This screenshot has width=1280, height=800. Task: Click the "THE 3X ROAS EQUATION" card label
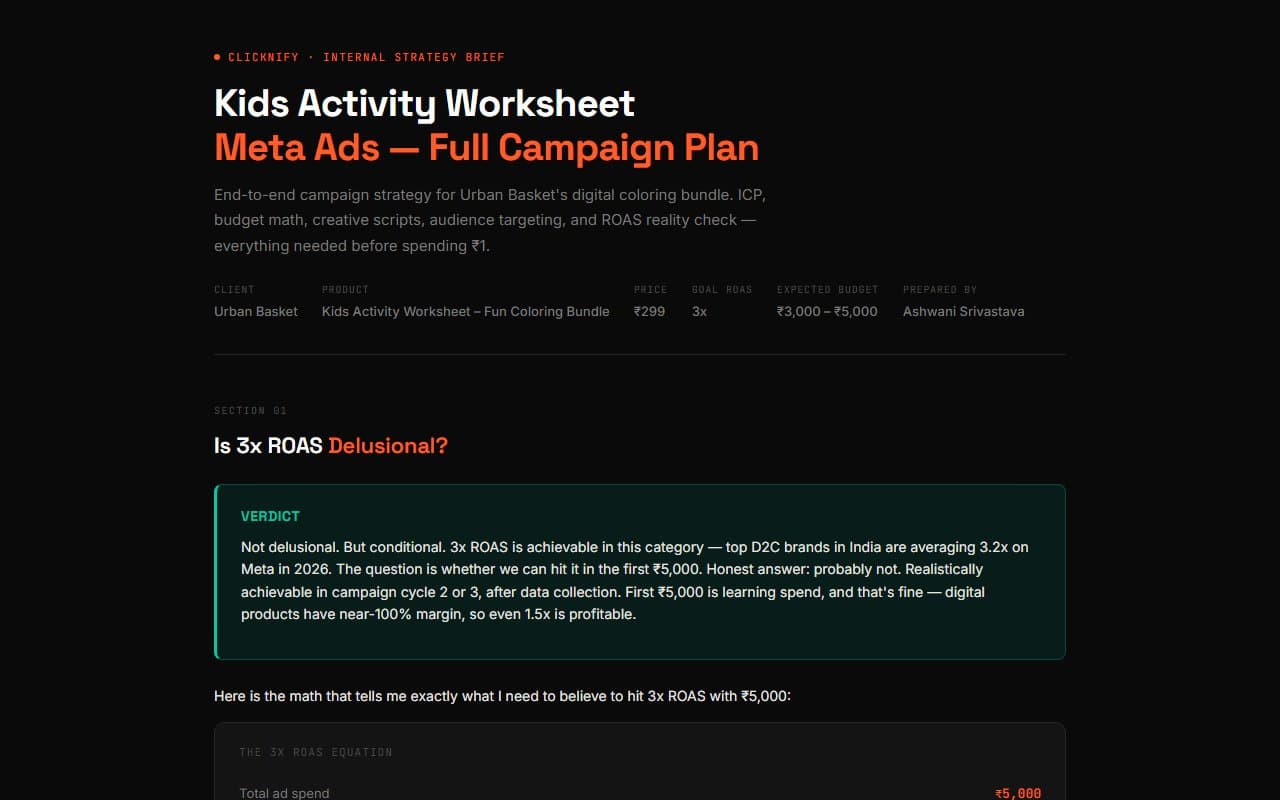pos(316,752)
